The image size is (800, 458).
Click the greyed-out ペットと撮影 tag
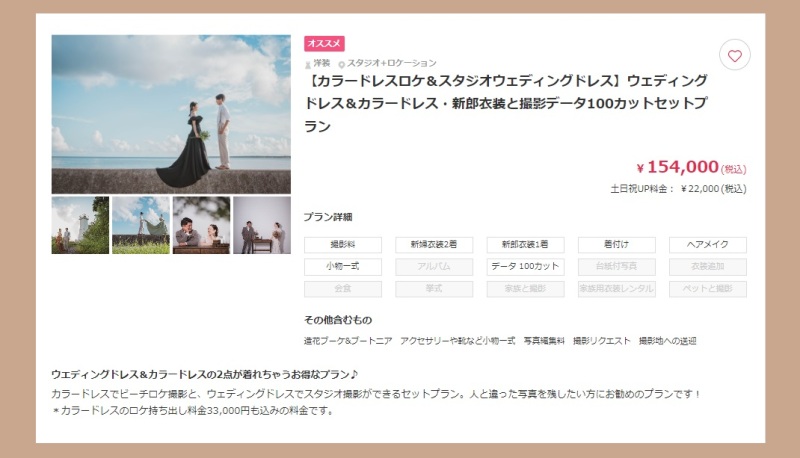coord(707,289)
